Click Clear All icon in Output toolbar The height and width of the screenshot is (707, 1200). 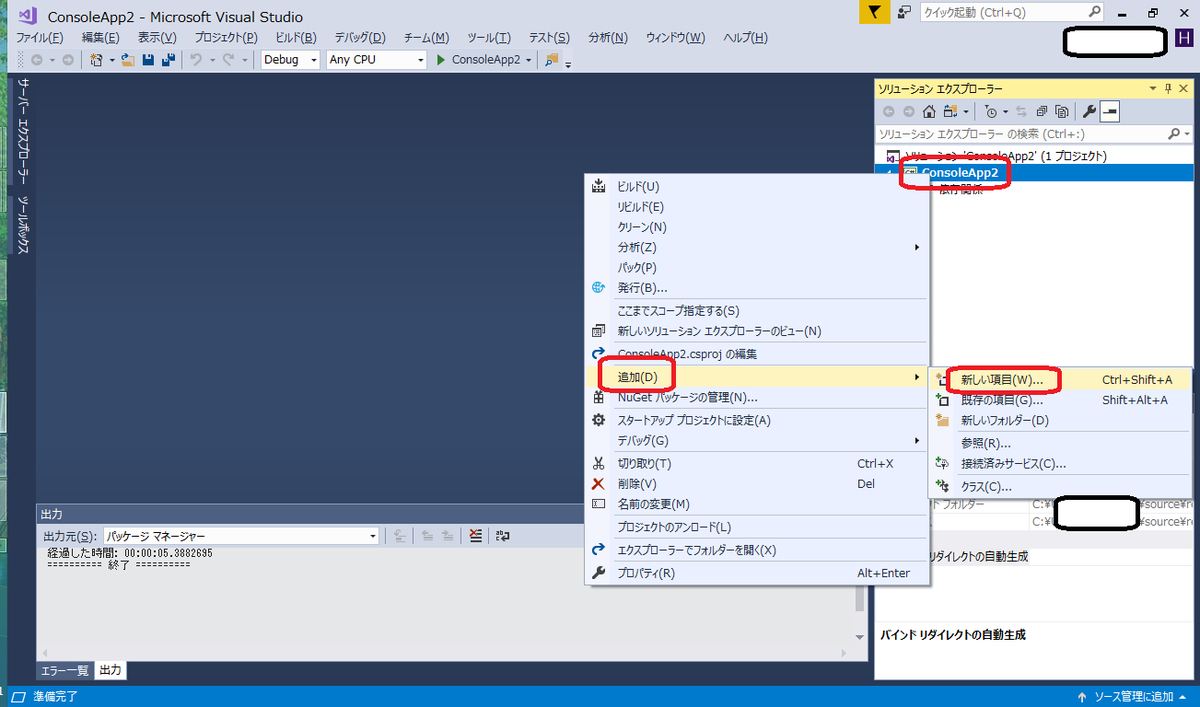click(x=475, y=536)
